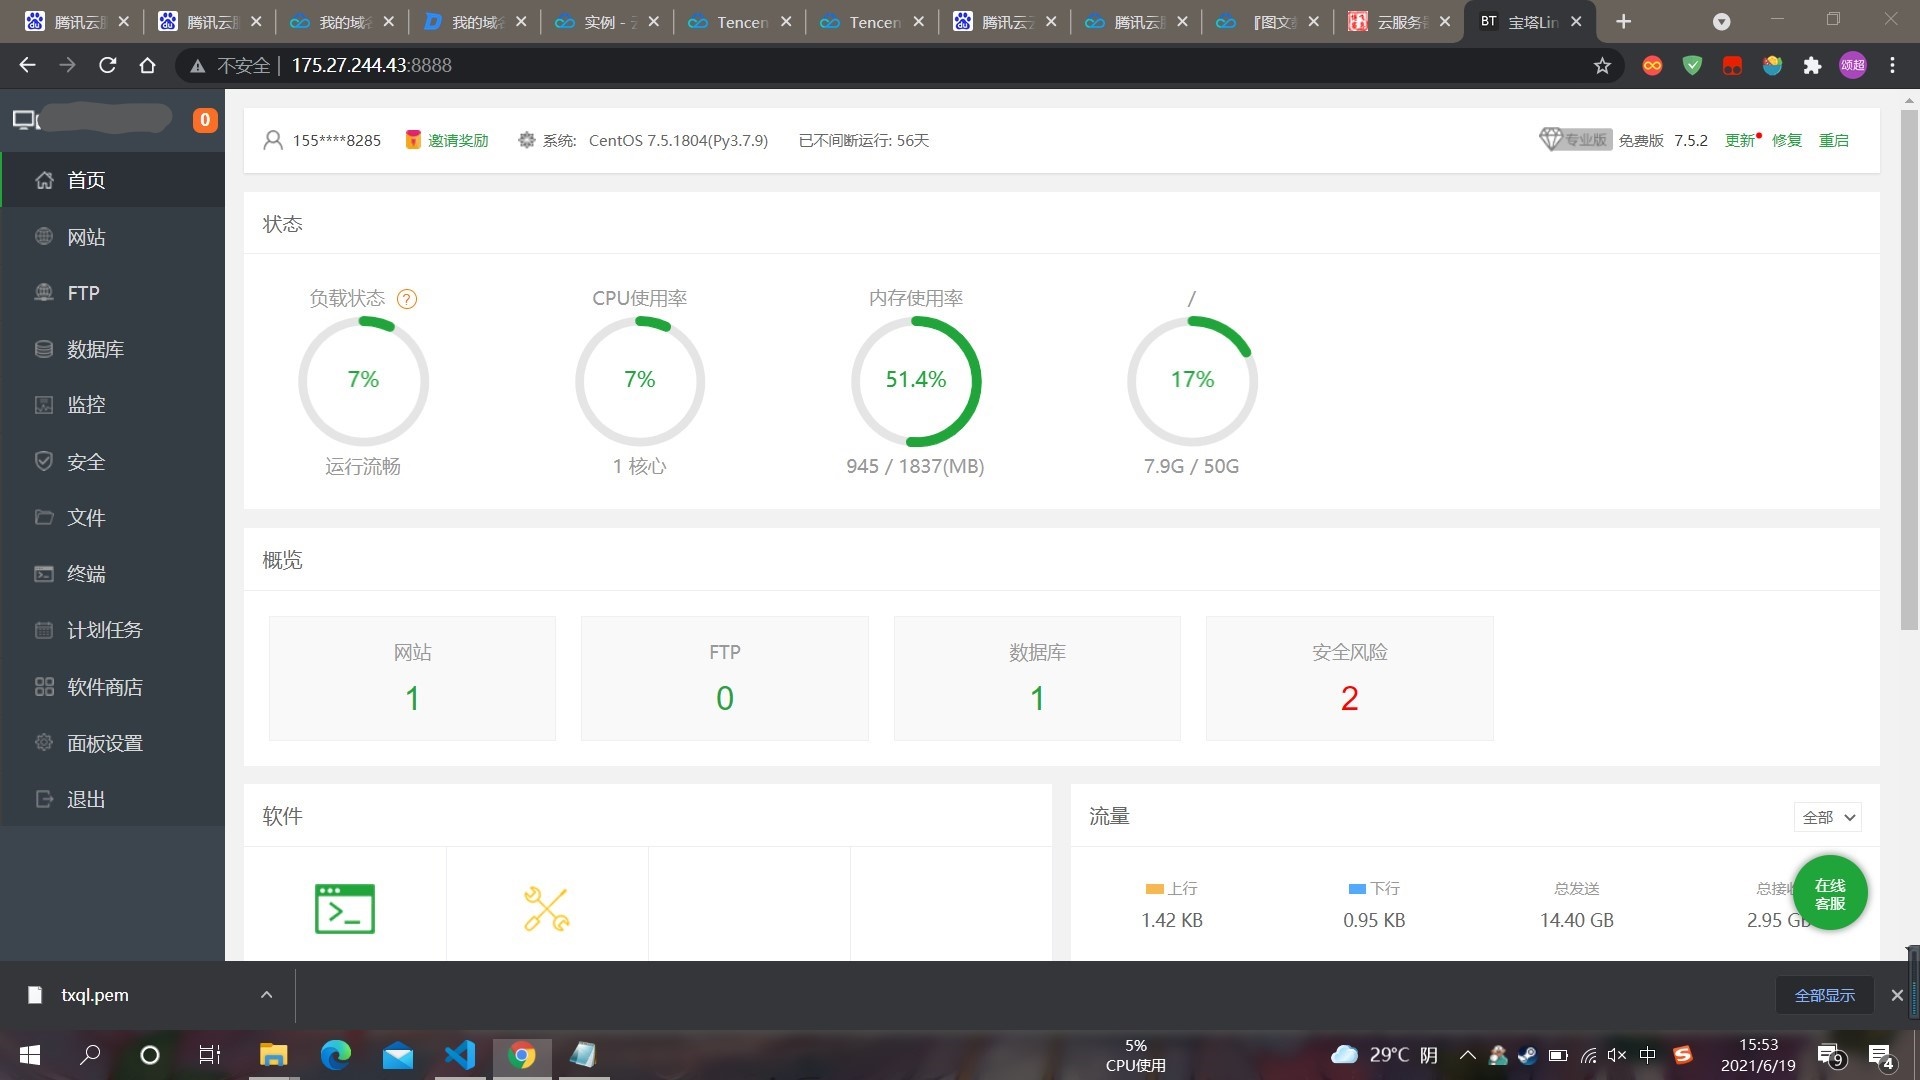Click the green shield extension icon

pyautogui.click(x=1693, y=65)
